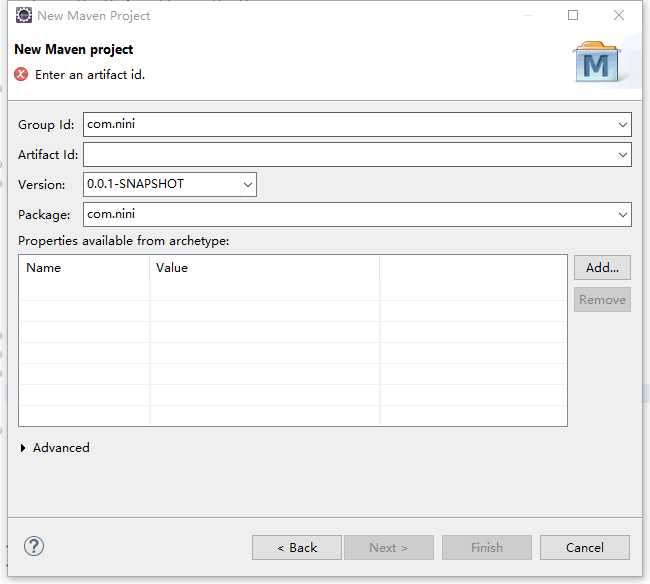The width and height of the screenshot is (650, 584).
Task: Click the Add... button
Action: [602, 267]
